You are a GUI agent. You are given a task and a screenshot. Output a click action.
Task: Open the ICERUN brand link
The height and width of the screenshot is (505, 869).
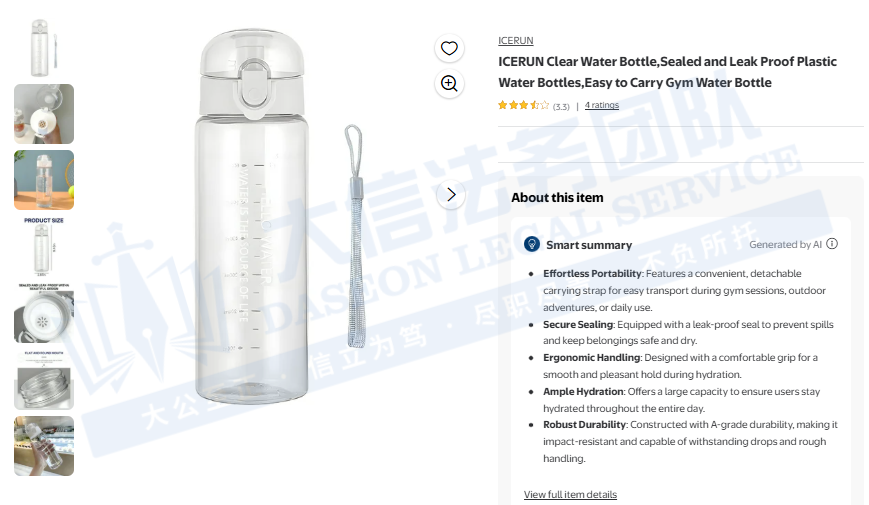pyautogui.click(x=516, y=41)
